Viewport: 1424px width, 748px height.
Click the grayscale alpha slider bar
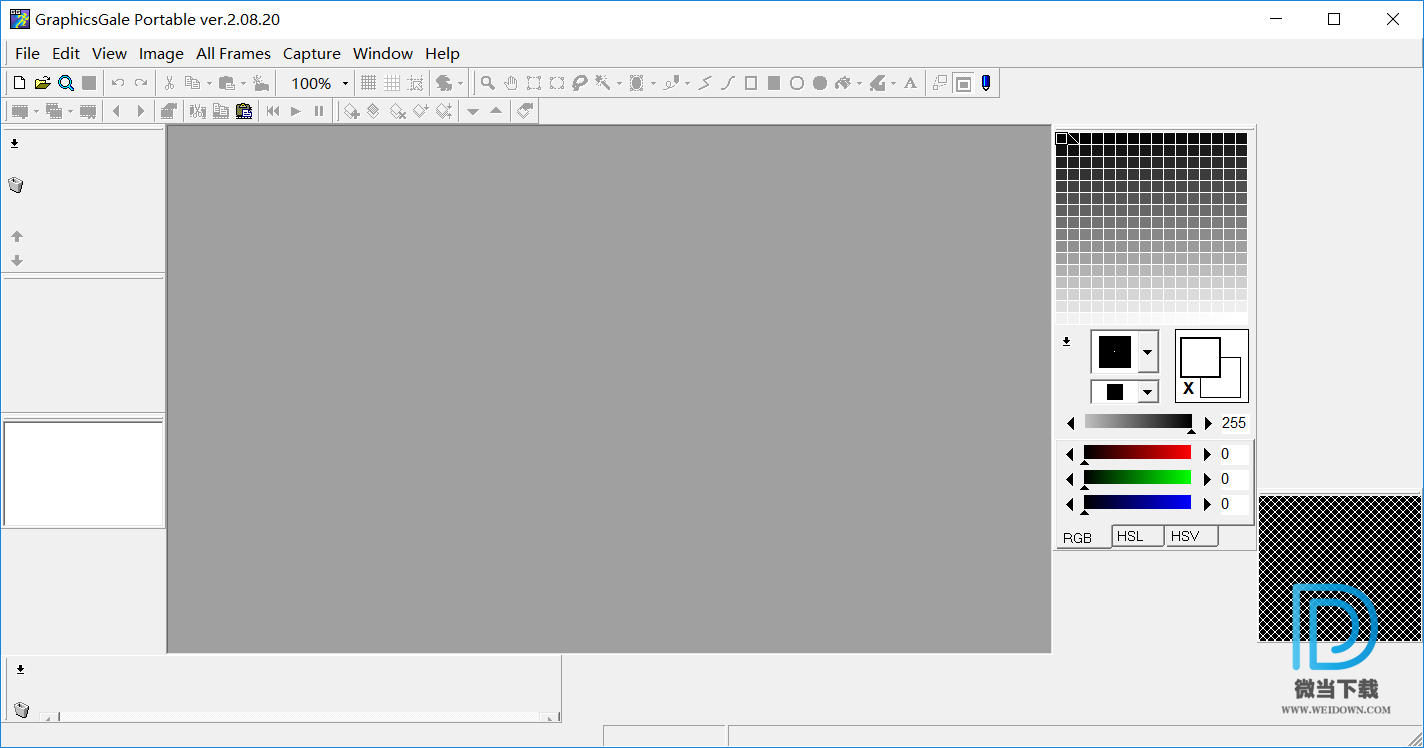(1138, 422)
